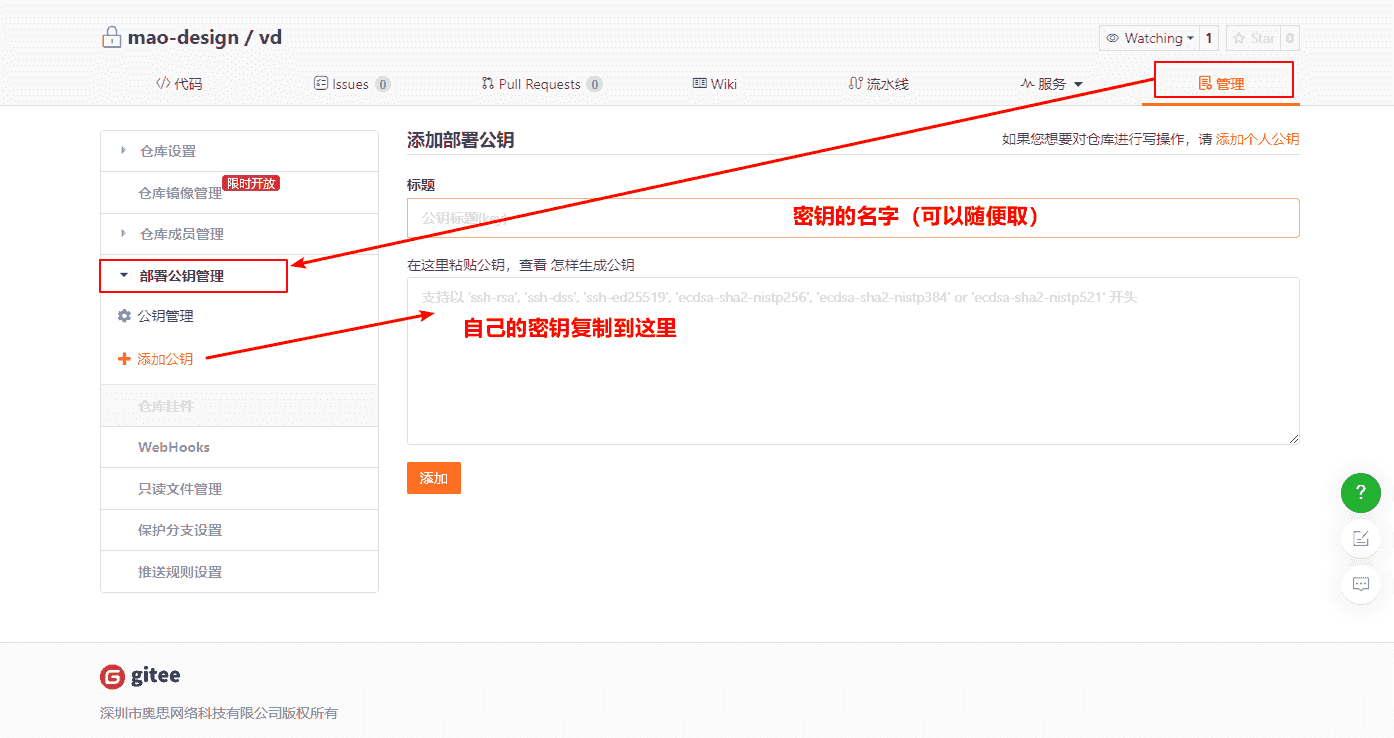Expand the 仓库设置 tree section
Viewport: 1394px width, 738px height.
tap(123, 151)
